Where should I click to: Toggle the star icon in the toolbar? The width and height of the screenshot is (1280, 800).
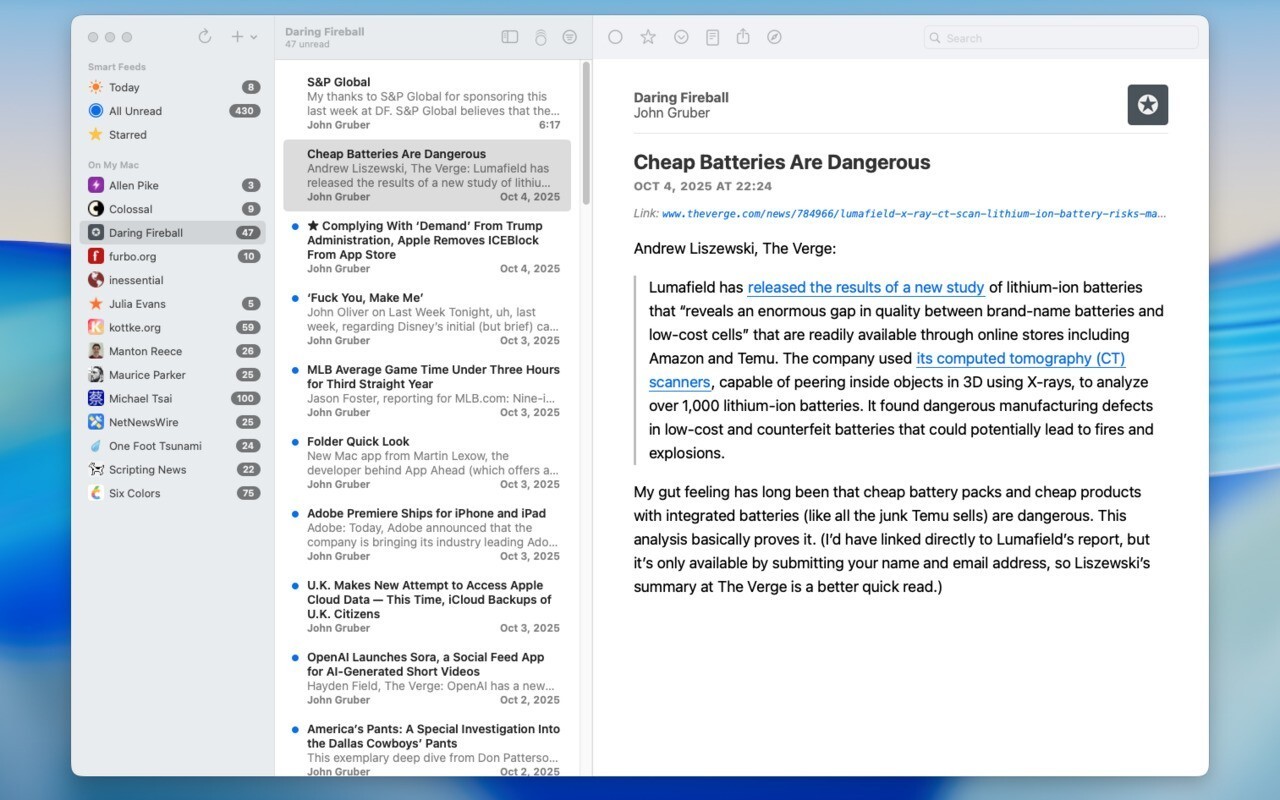648,37
